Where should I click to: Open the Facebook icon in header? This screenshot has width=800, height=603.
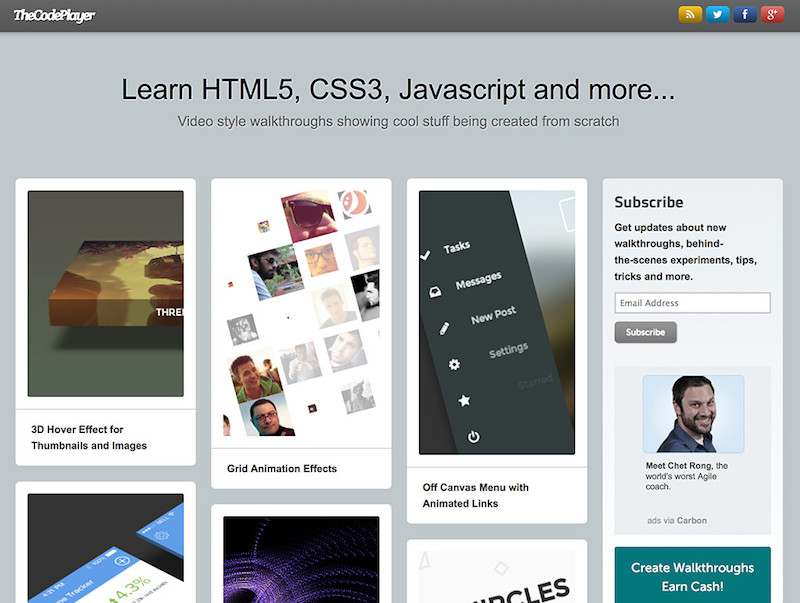point(745,14)
